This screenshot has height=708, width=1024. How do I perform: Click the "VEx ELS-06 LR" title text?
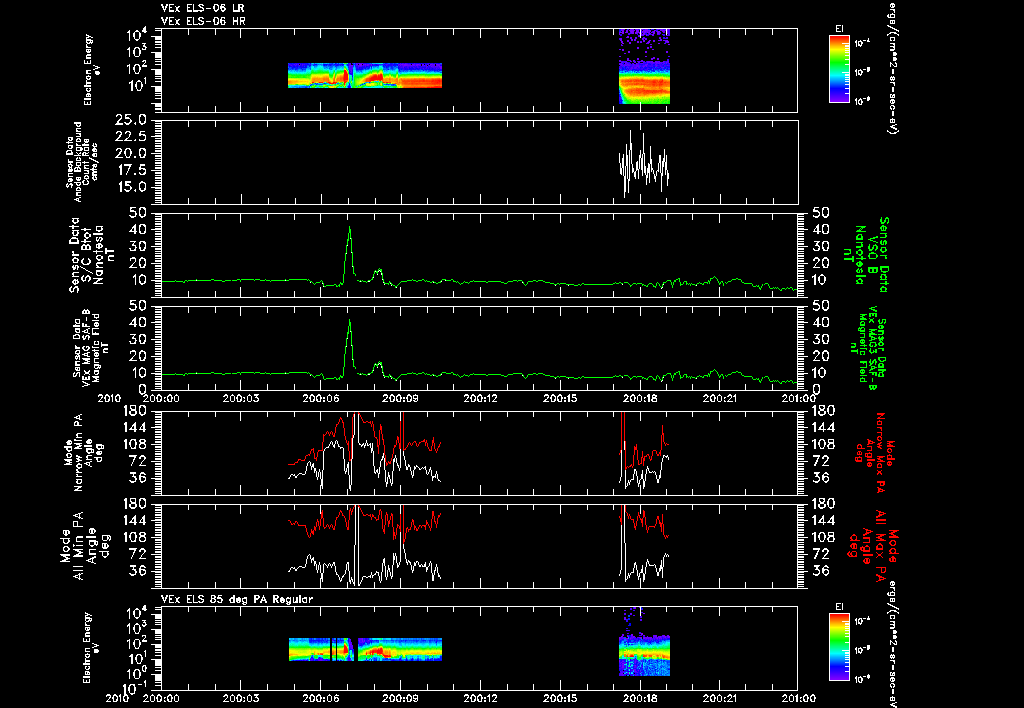[x=202, y=8]
